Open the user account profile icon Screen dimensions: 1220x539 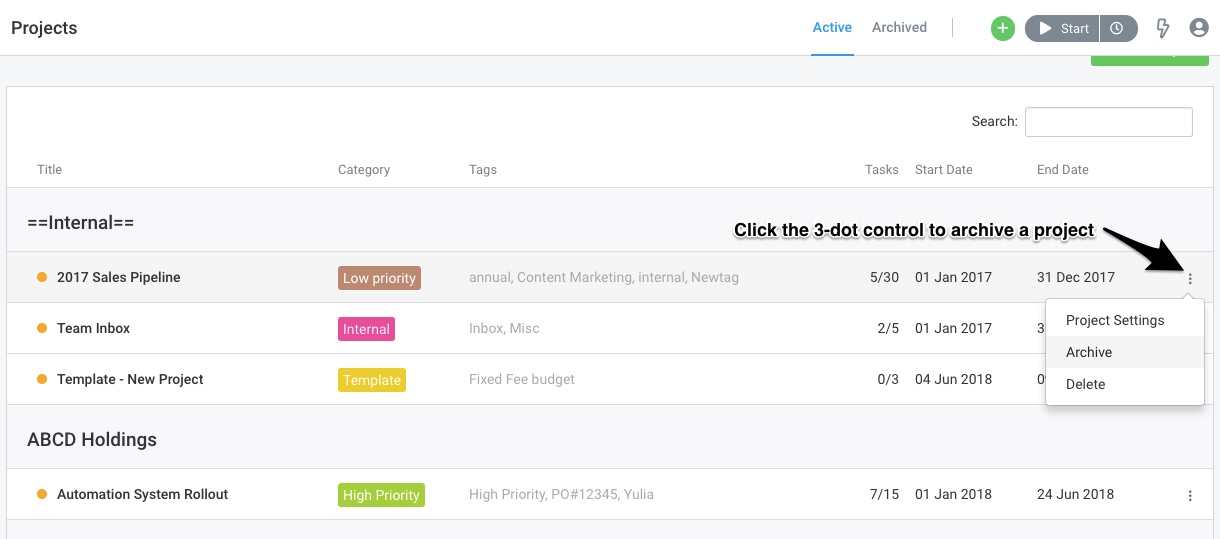[x=1199, y=28]
